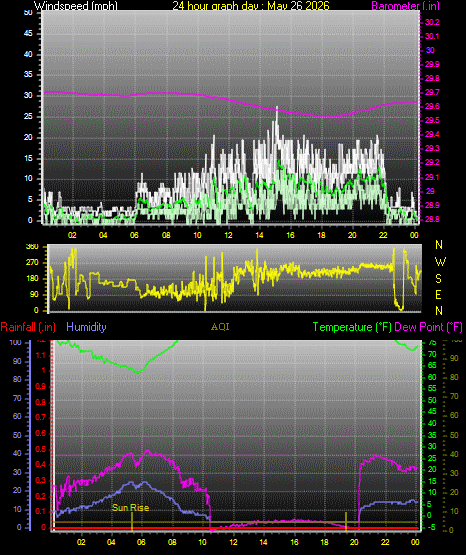466x555 pixels.
Task: Click the Dew Point (°F) legend label
Action: (428, 327)
